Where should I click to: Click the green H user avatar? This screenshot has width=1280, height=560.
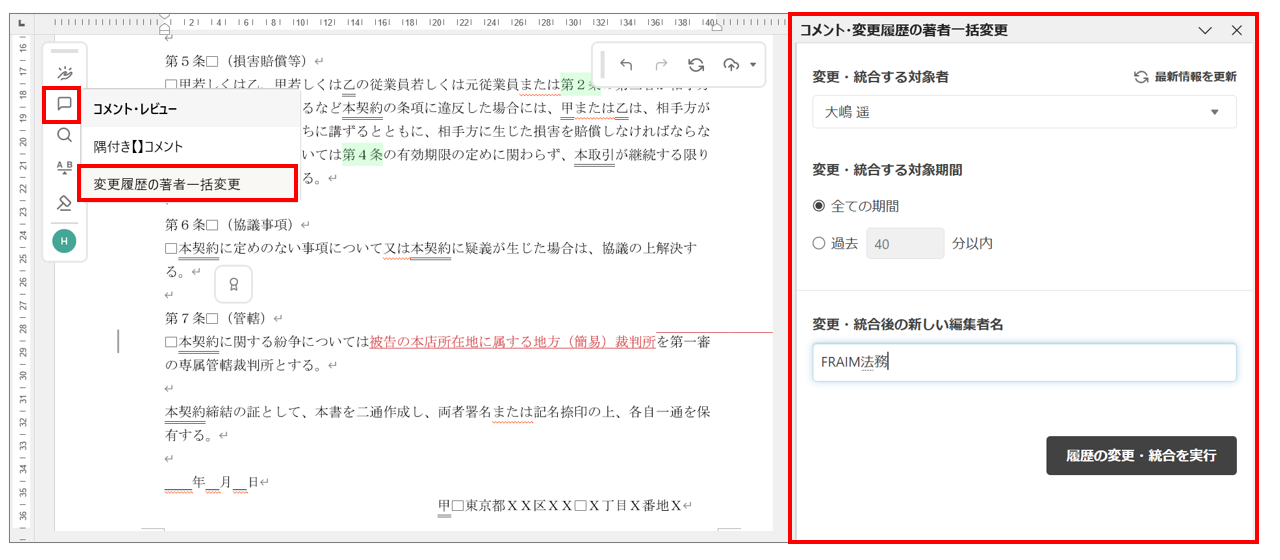[x=65, y=240]
